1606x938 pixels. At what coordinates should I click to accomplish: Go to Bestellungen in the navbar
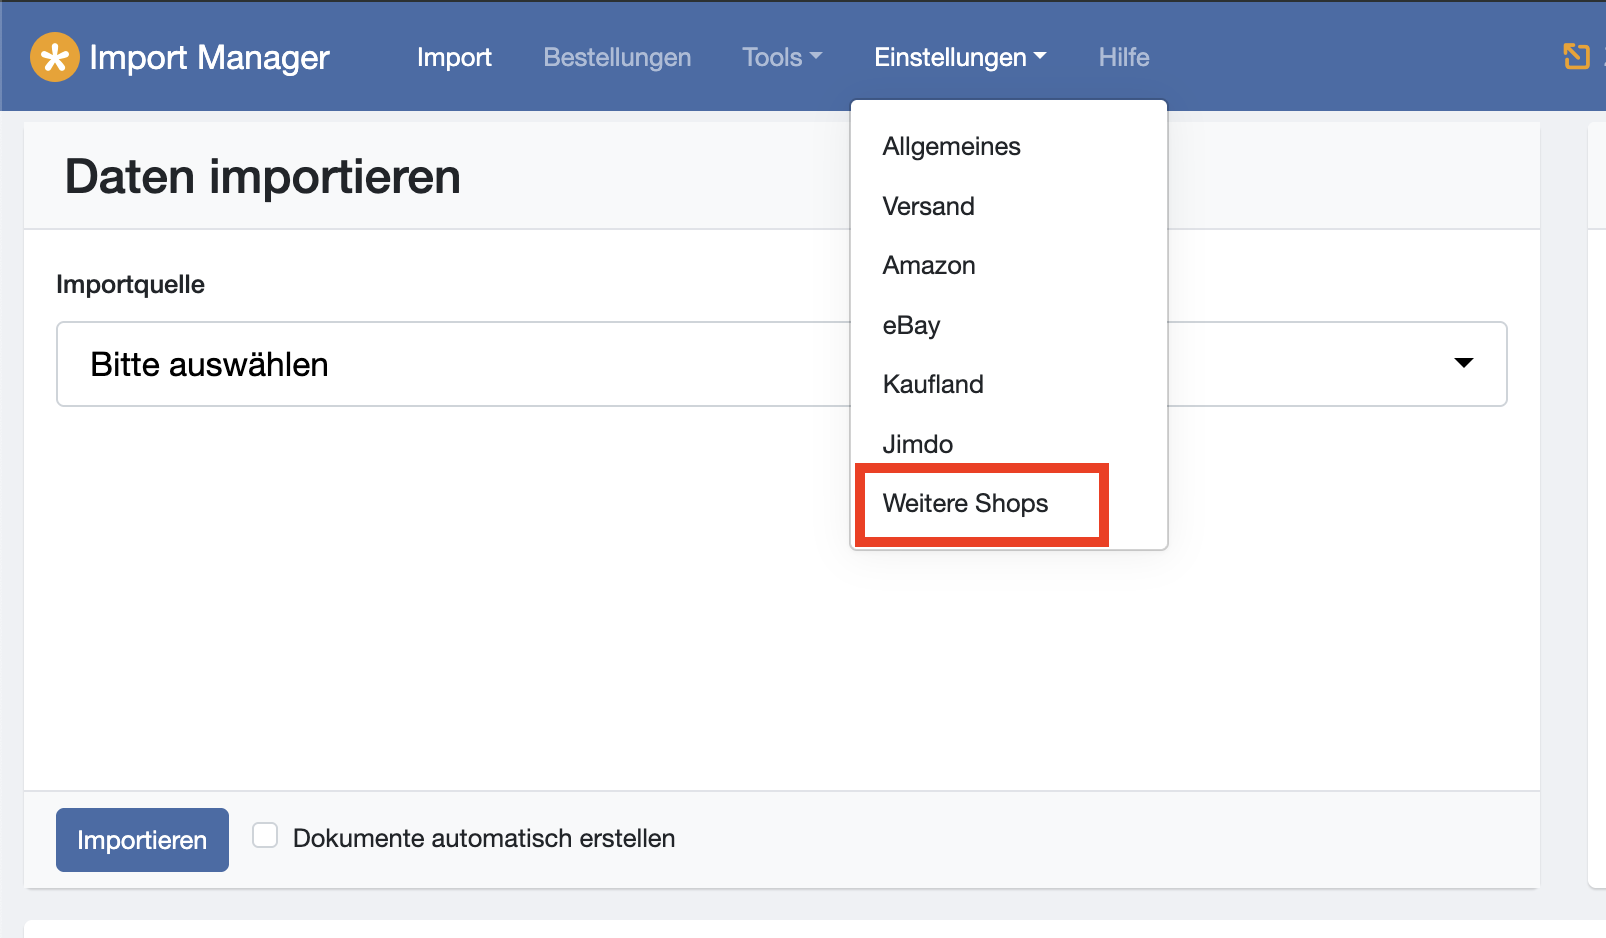[x=617, y=58]
